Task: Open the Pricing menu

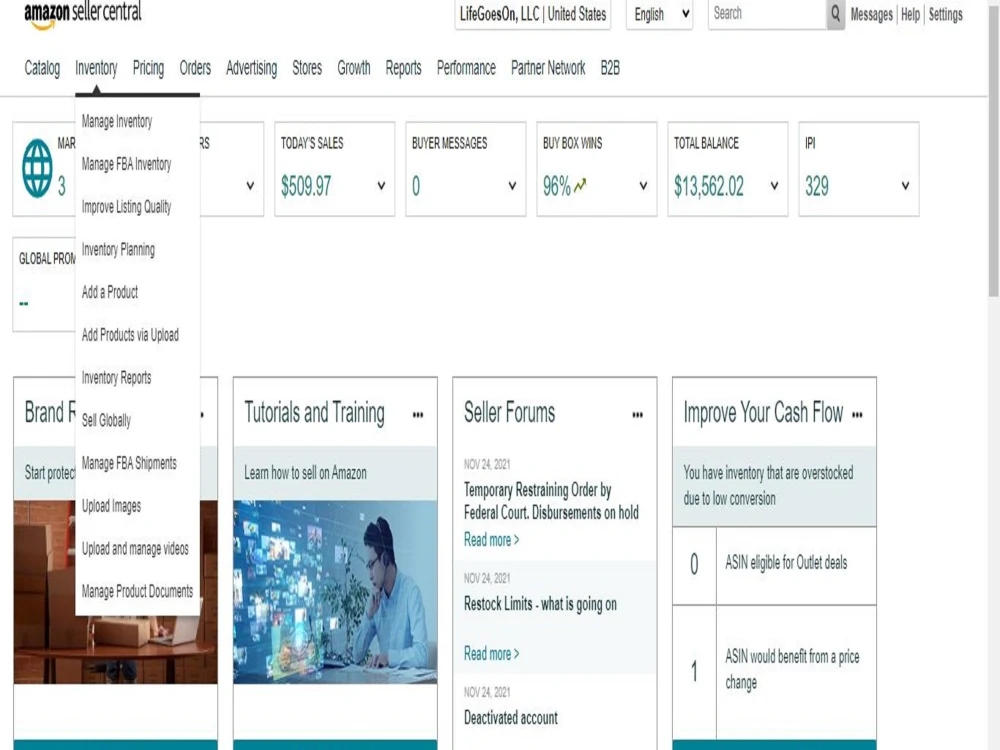Action: (x=148, y=68)
